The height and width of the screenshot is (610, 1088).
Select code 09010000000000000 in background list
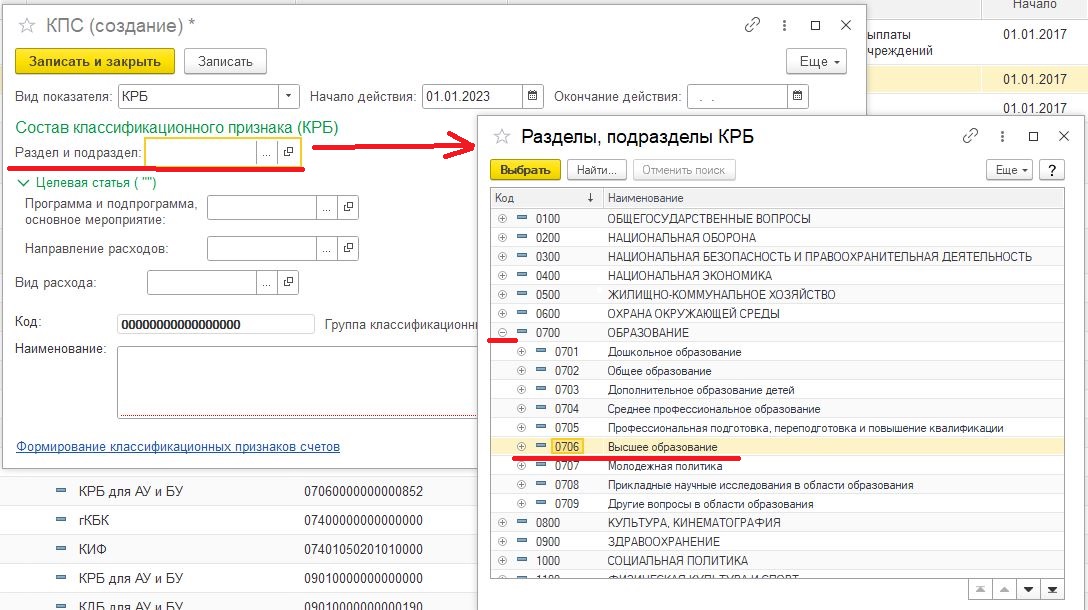tap(363, 578)
